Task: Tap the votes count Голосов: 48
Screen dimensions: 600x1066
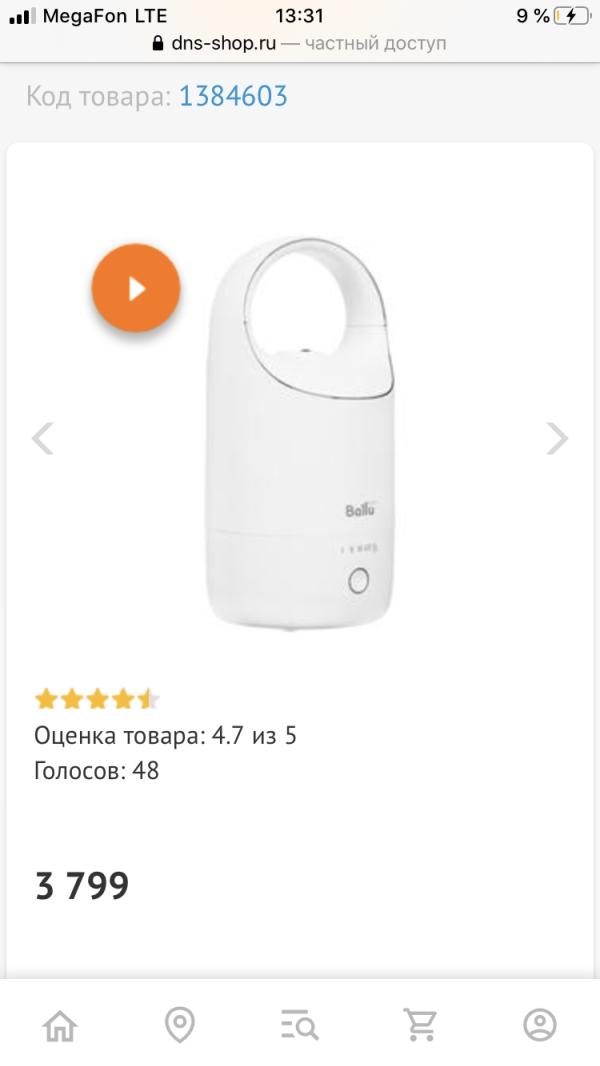Action: coord(97,771)
